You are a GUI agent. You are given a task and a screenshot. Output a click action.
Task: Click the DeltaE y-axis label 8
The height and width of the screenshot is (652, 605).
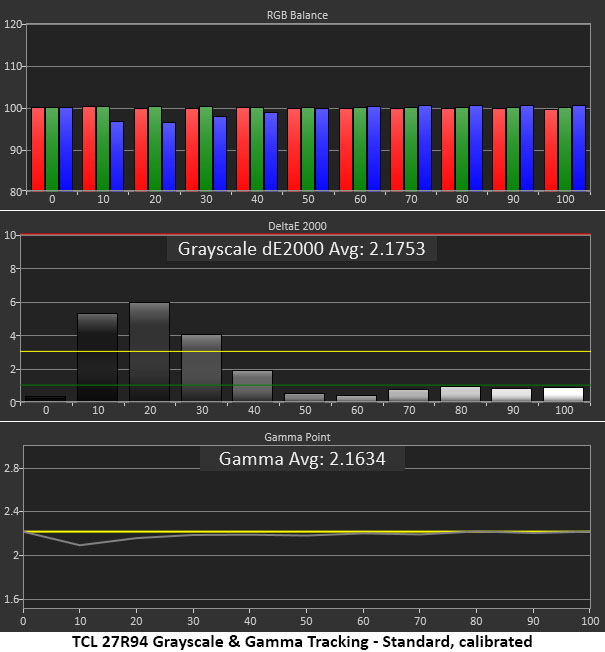tap(13, 269)
